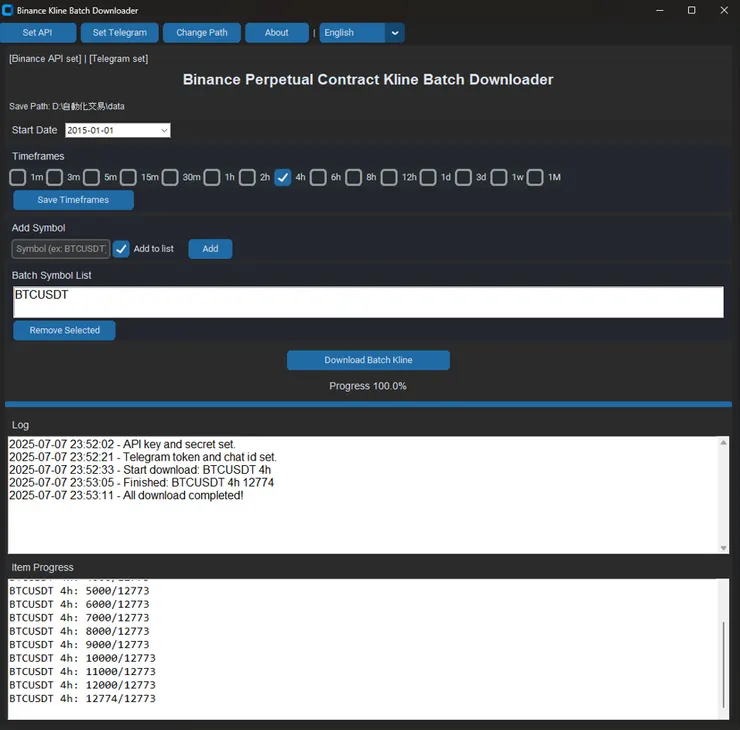This screenshot has width=740, height=730.
Task: Select the English language combo box
Action: (362, 33)
